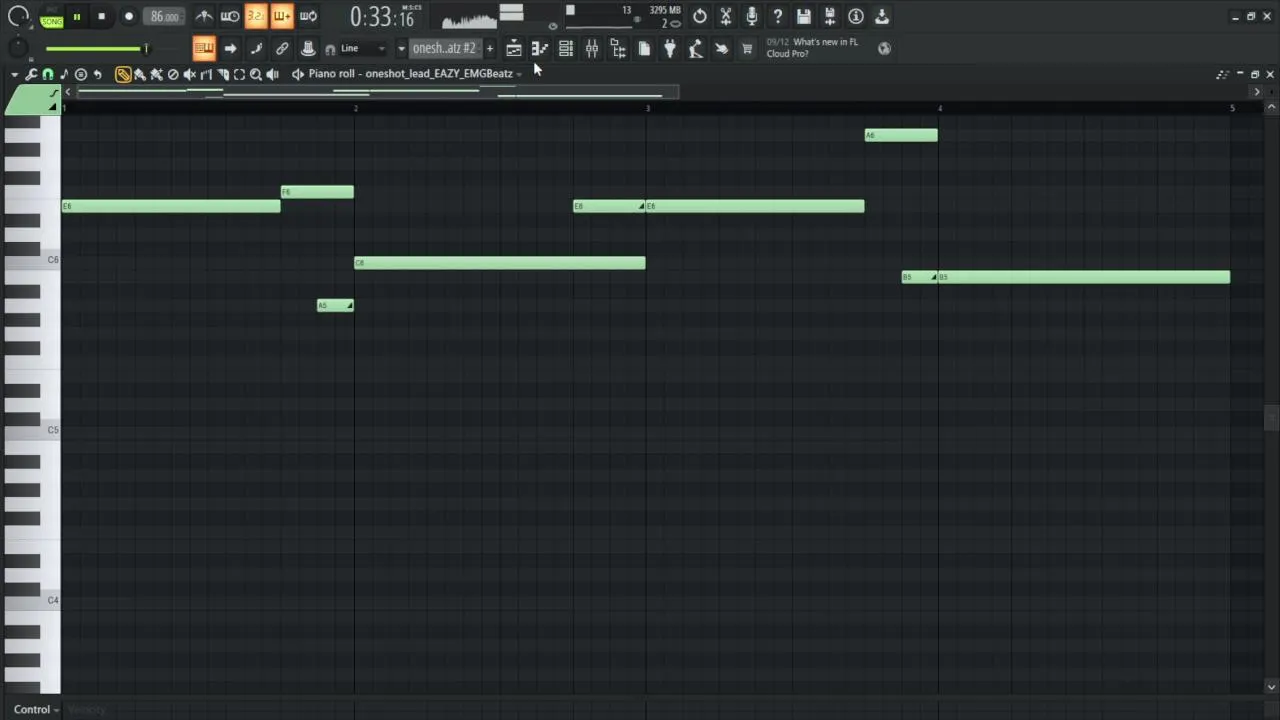The height and width of the screenshot is (720, 1280).
Task: Open pattern selector dropdown arrow
Action: (401, 48)
